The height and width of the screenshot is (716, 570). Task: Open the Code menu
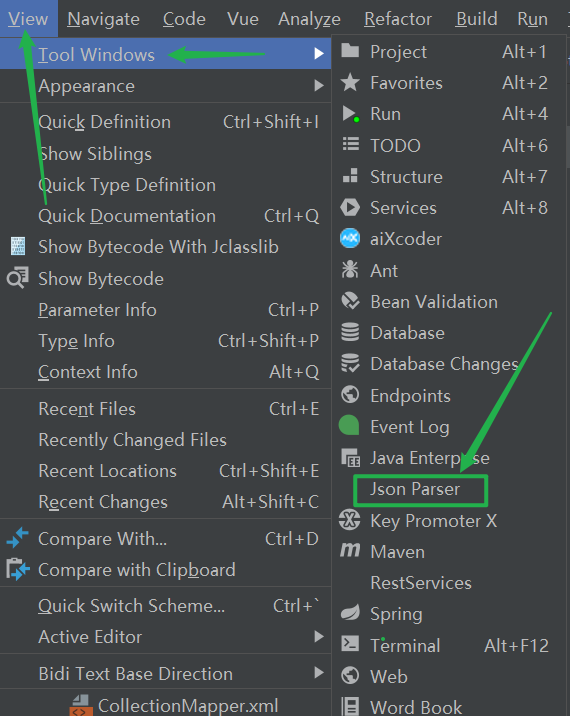click(184, 19)
